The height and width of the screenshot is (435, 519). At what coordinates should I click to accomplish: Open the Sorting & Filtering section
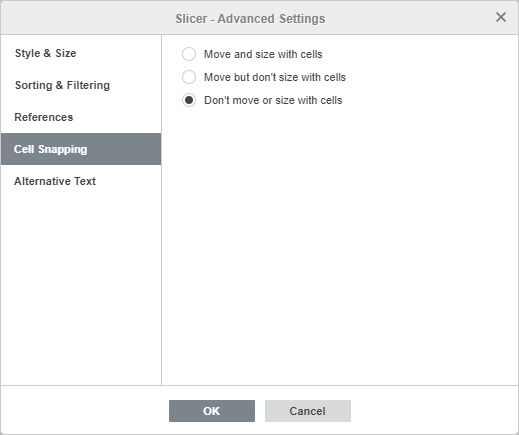[81, 85]
